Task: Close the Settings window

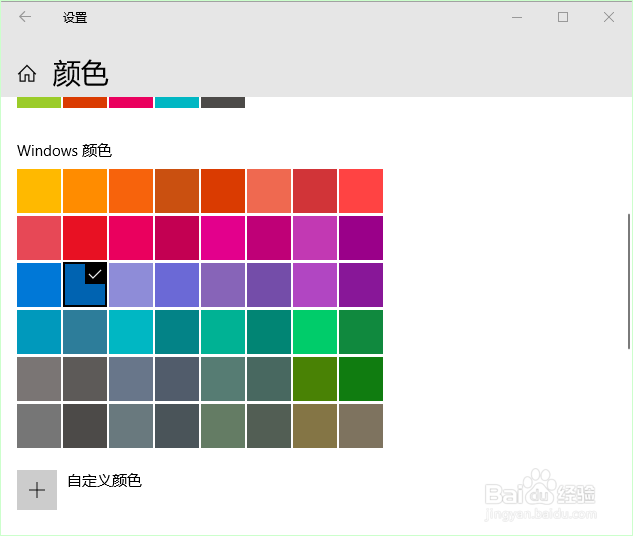Action: [x=609, y=17]
